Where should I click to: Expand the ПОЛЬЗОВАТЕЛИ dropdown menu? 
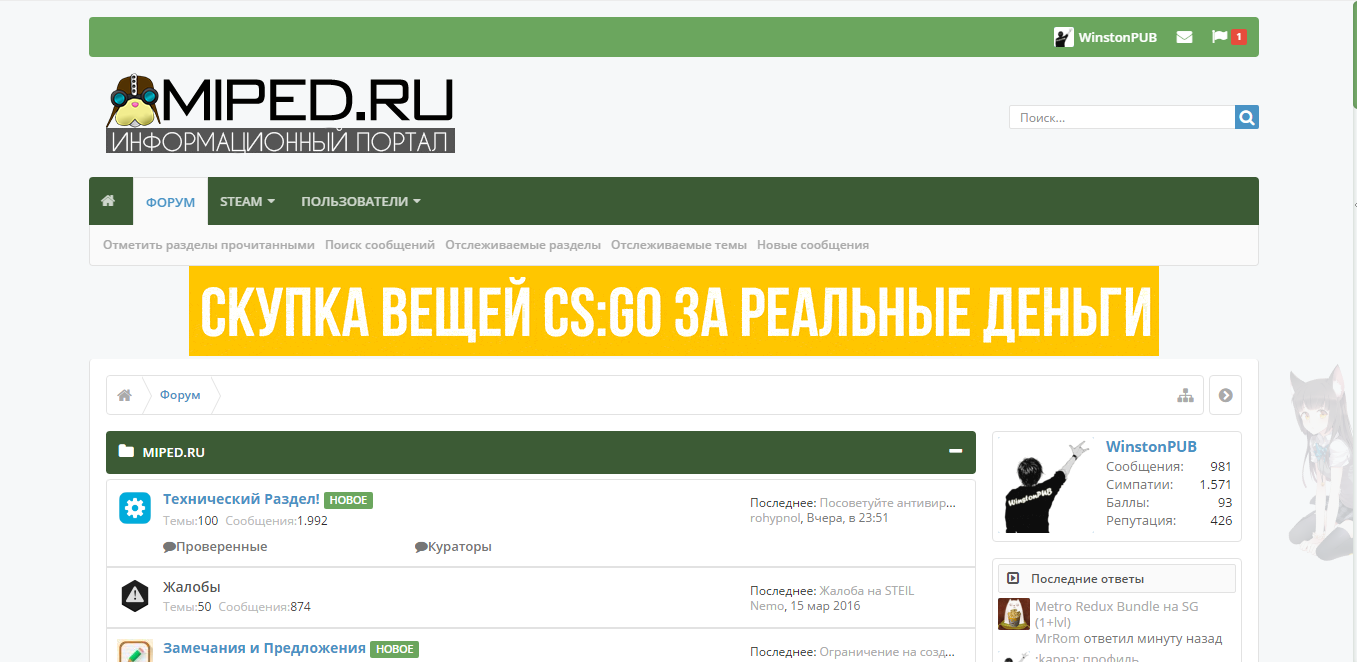[361, 201]
